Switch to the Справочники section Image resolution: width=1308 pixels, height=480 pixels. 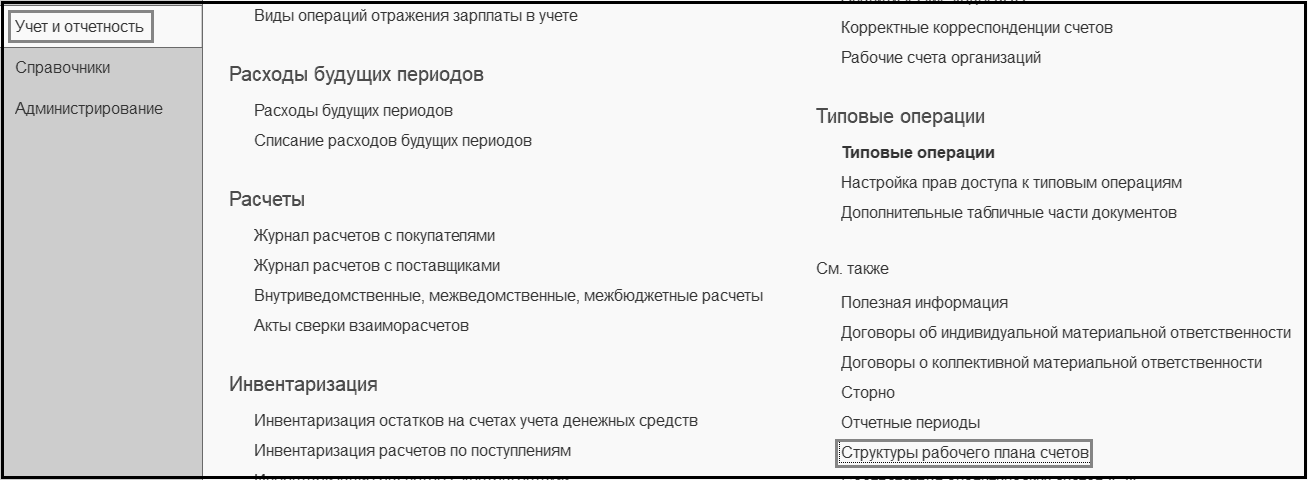click(x=63, y=68)
